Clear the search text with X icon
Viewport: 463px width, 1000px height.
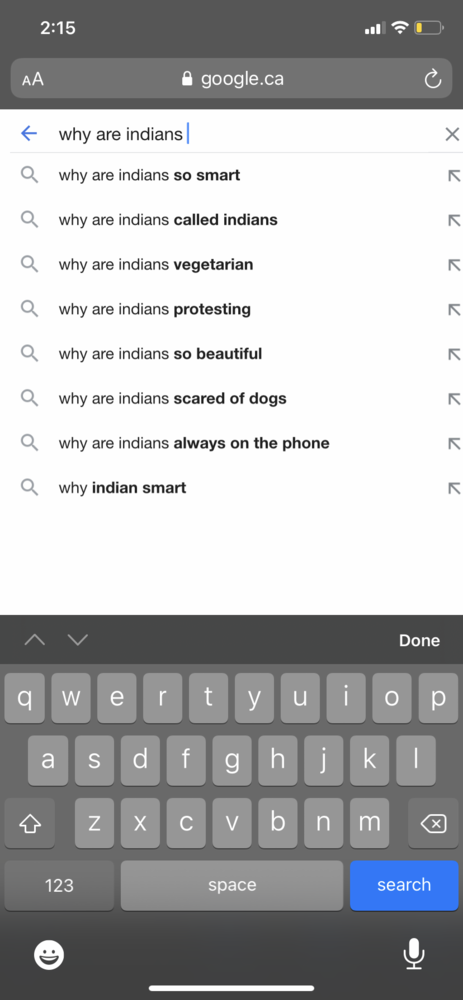(452, 134)
